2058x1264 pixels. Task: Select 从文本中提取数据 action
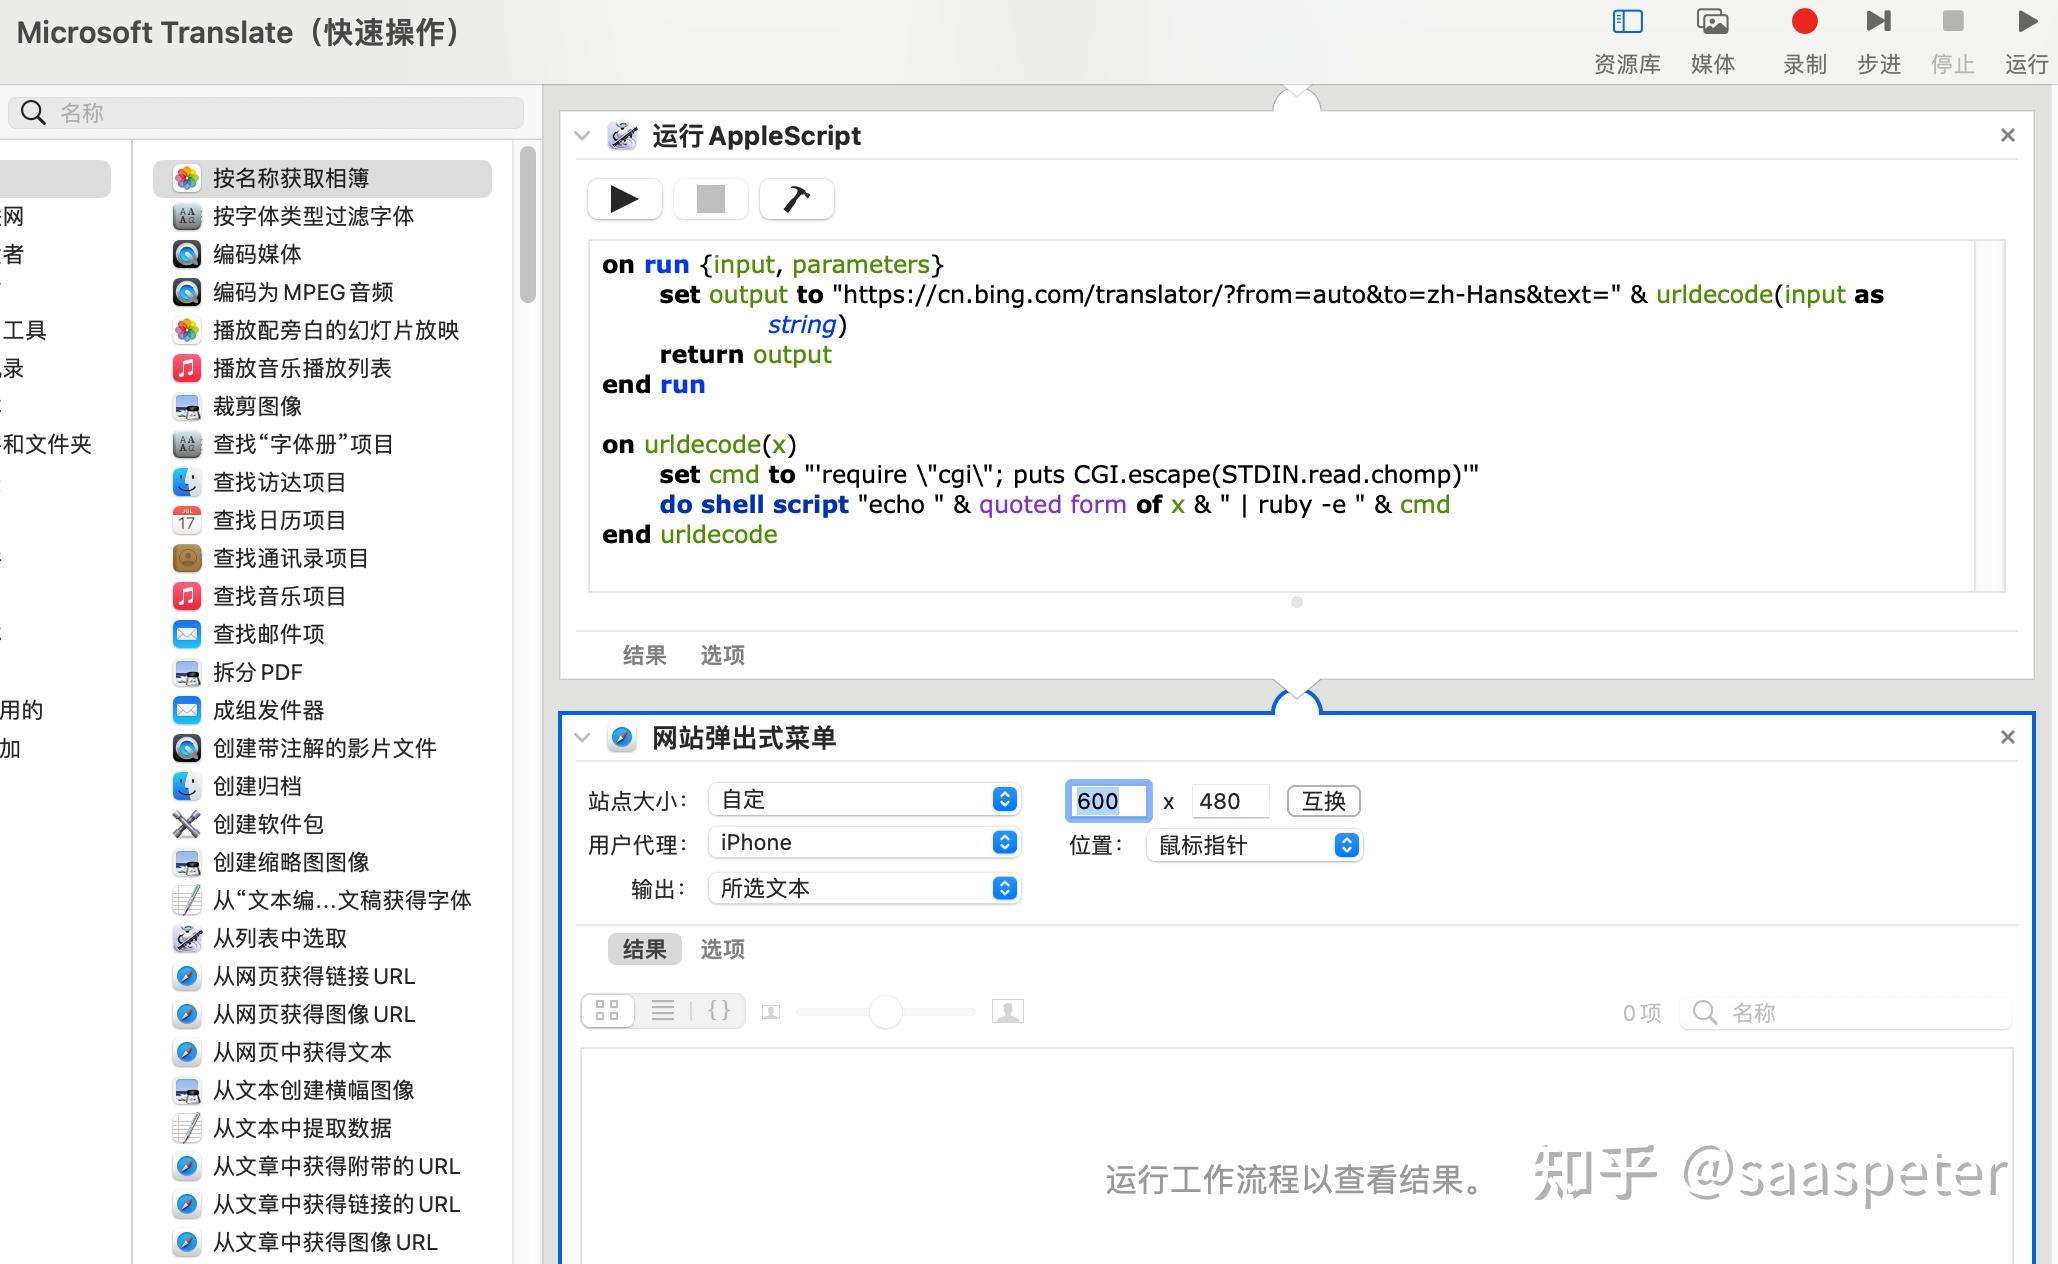click(x=322, y=1128)
